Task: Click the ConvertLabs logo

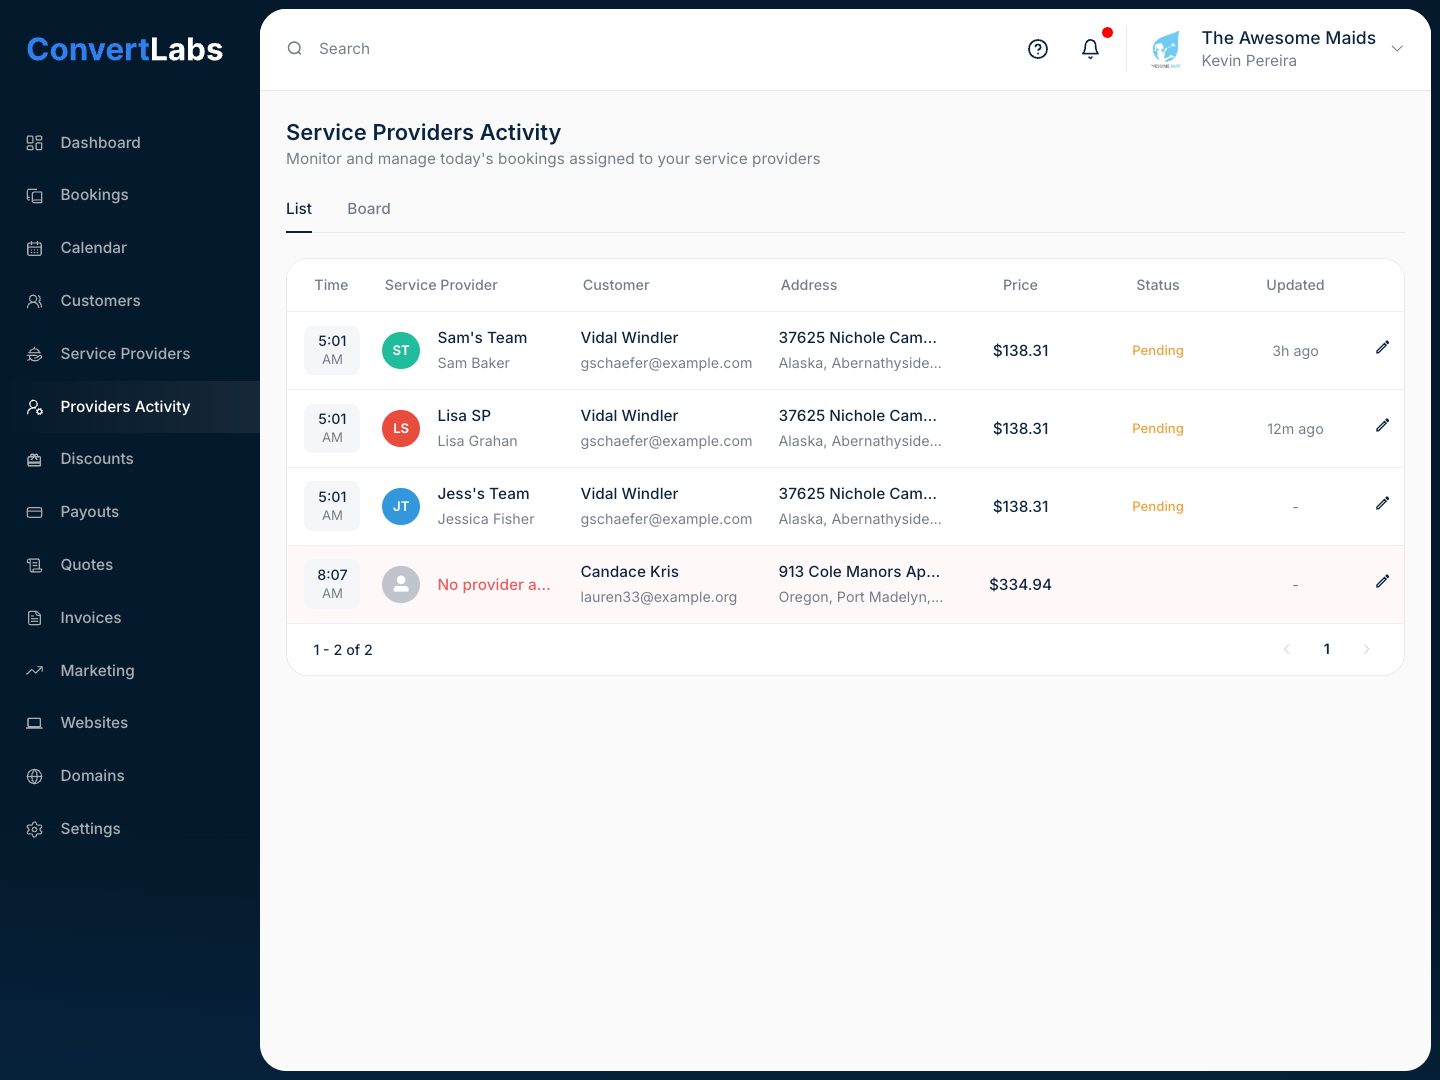Action: click(125, 49)
